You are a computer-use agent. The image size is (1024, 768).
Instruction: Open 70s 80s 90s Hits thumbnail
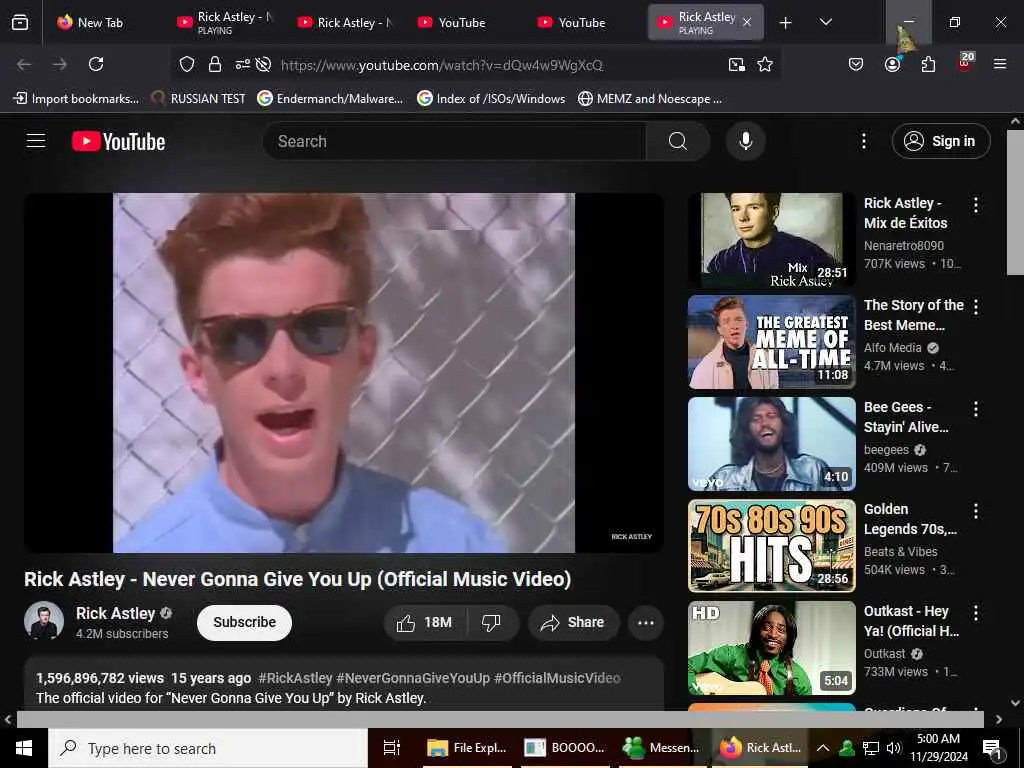[x=771, y=546]
